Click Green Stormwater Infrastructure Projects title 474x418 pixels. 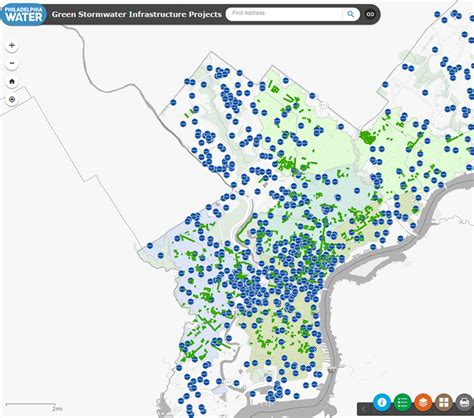[137, 14]
